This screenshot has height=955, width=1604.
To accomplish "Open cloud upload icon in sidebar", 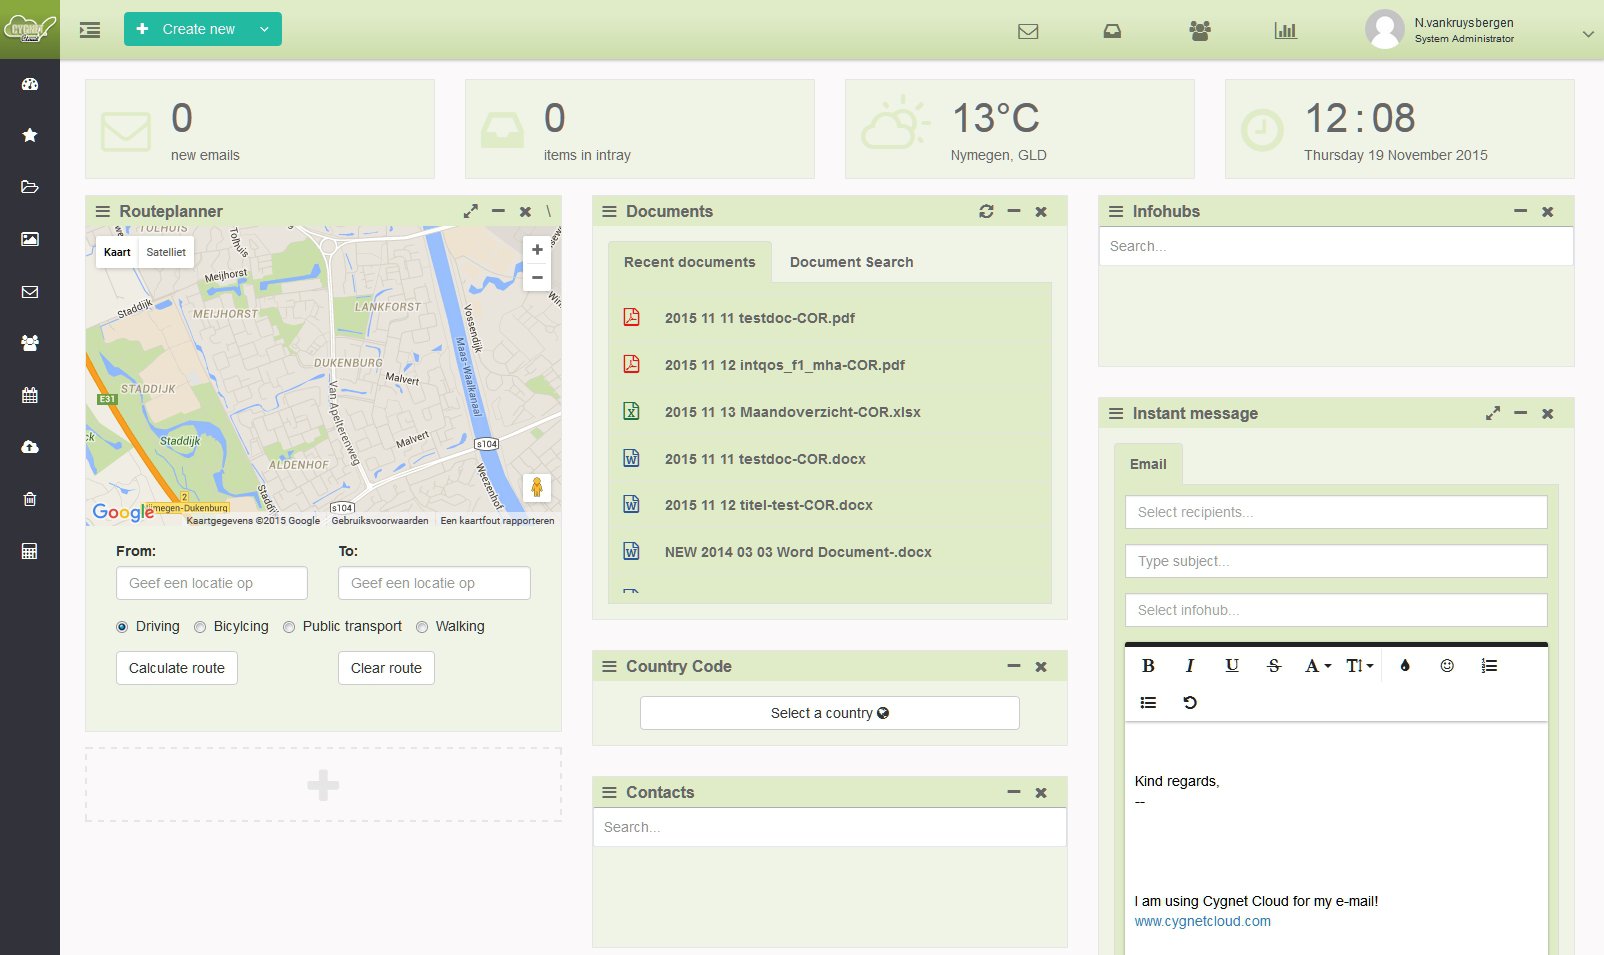I will coord(30,447).
